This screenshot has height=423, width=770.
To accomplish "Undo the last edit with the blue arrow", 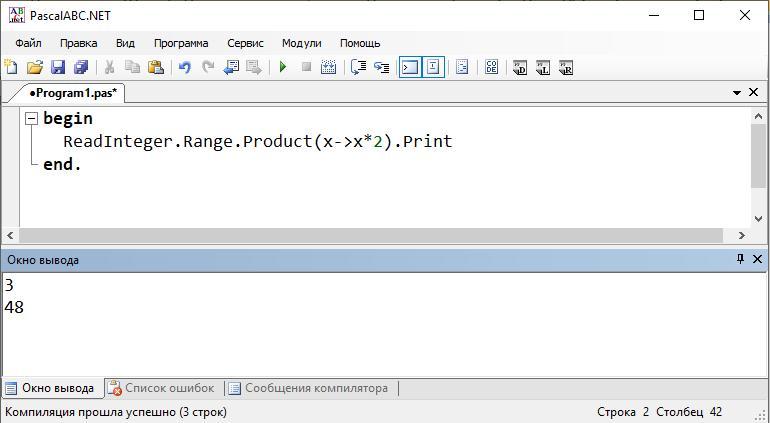I will (x=185, y=67).
